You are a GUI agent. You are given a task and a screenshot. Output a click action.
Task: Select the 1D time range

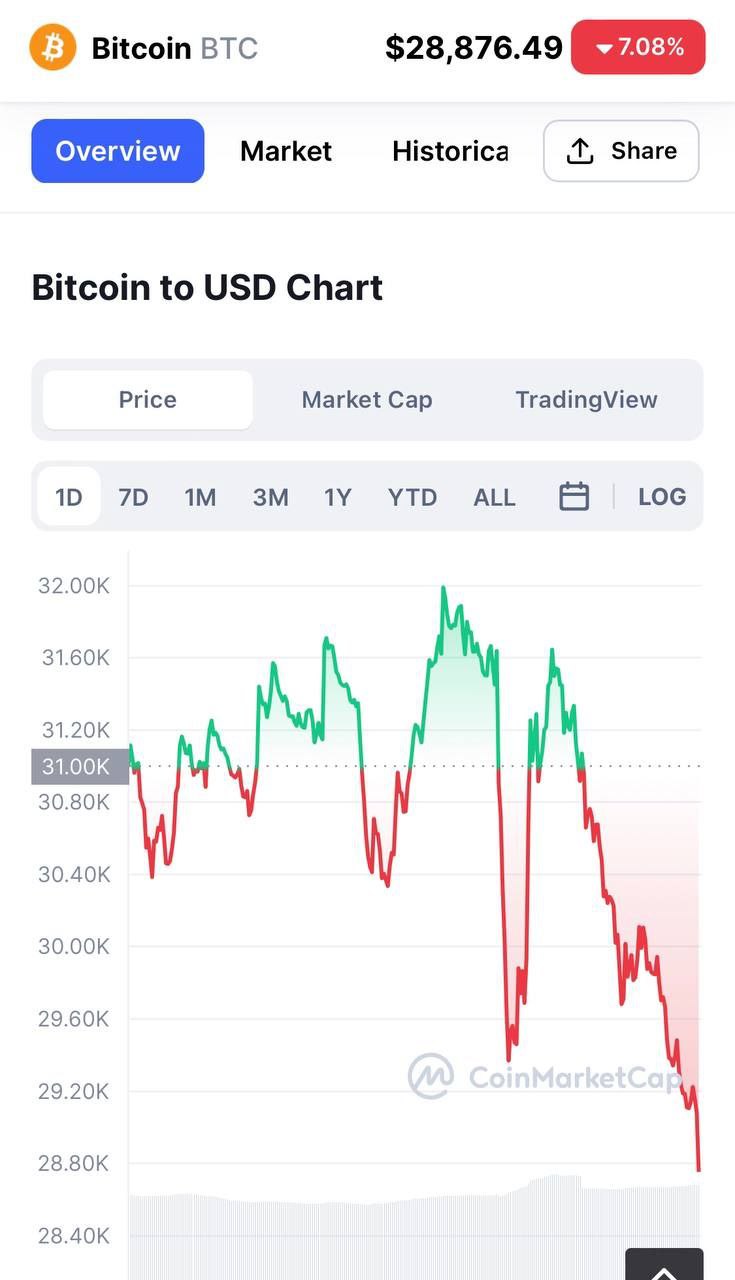[x=69, y=497]
